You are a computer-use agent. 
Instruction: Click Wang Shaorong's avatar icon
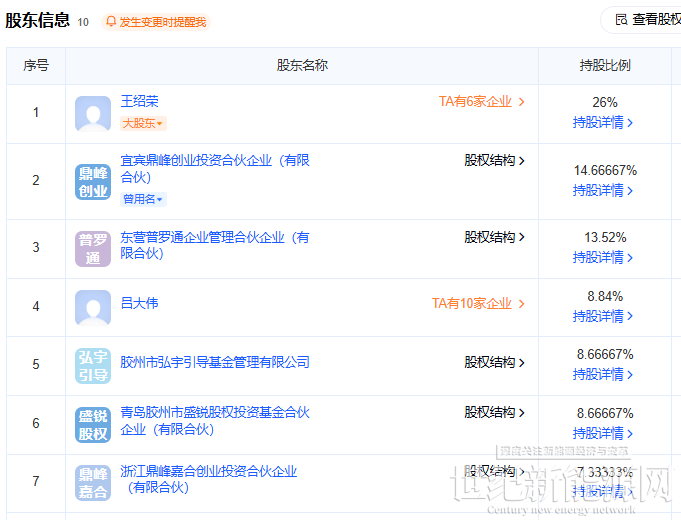pos(93,113)
